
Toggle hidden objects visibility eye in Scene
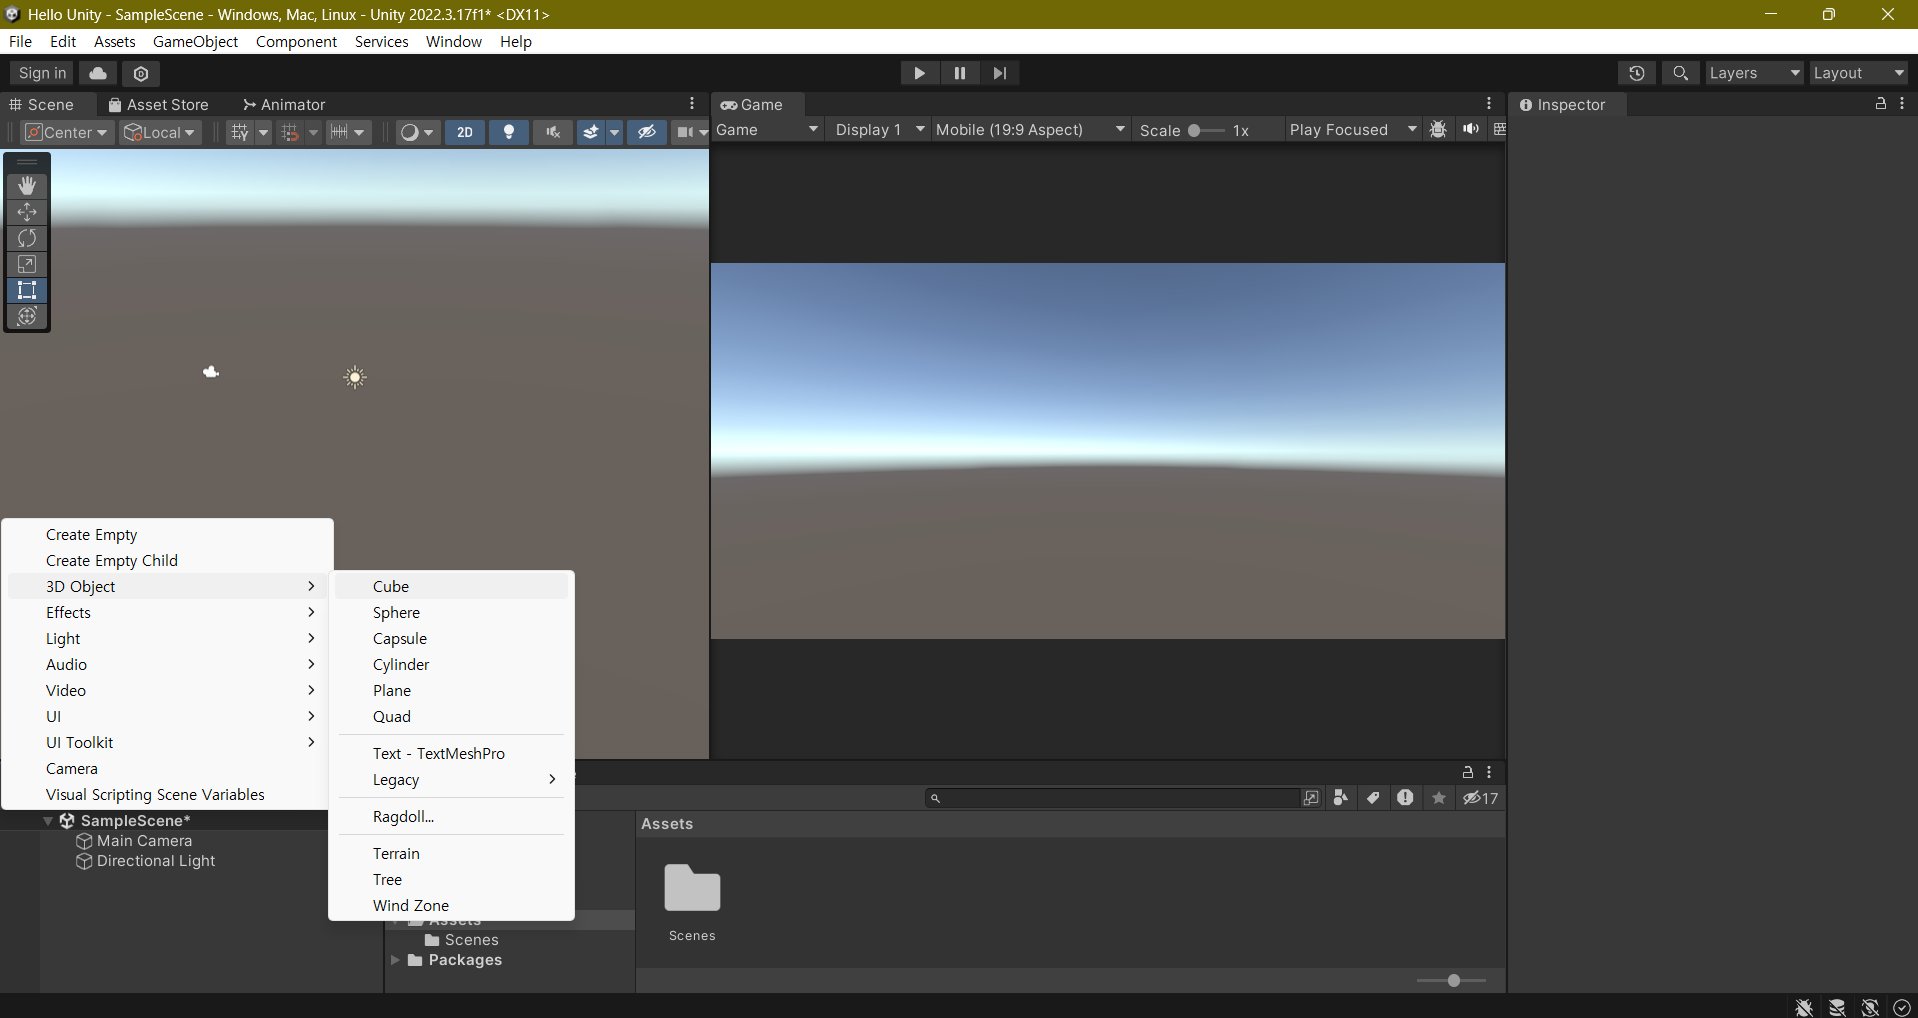click(x=647, y=132)
